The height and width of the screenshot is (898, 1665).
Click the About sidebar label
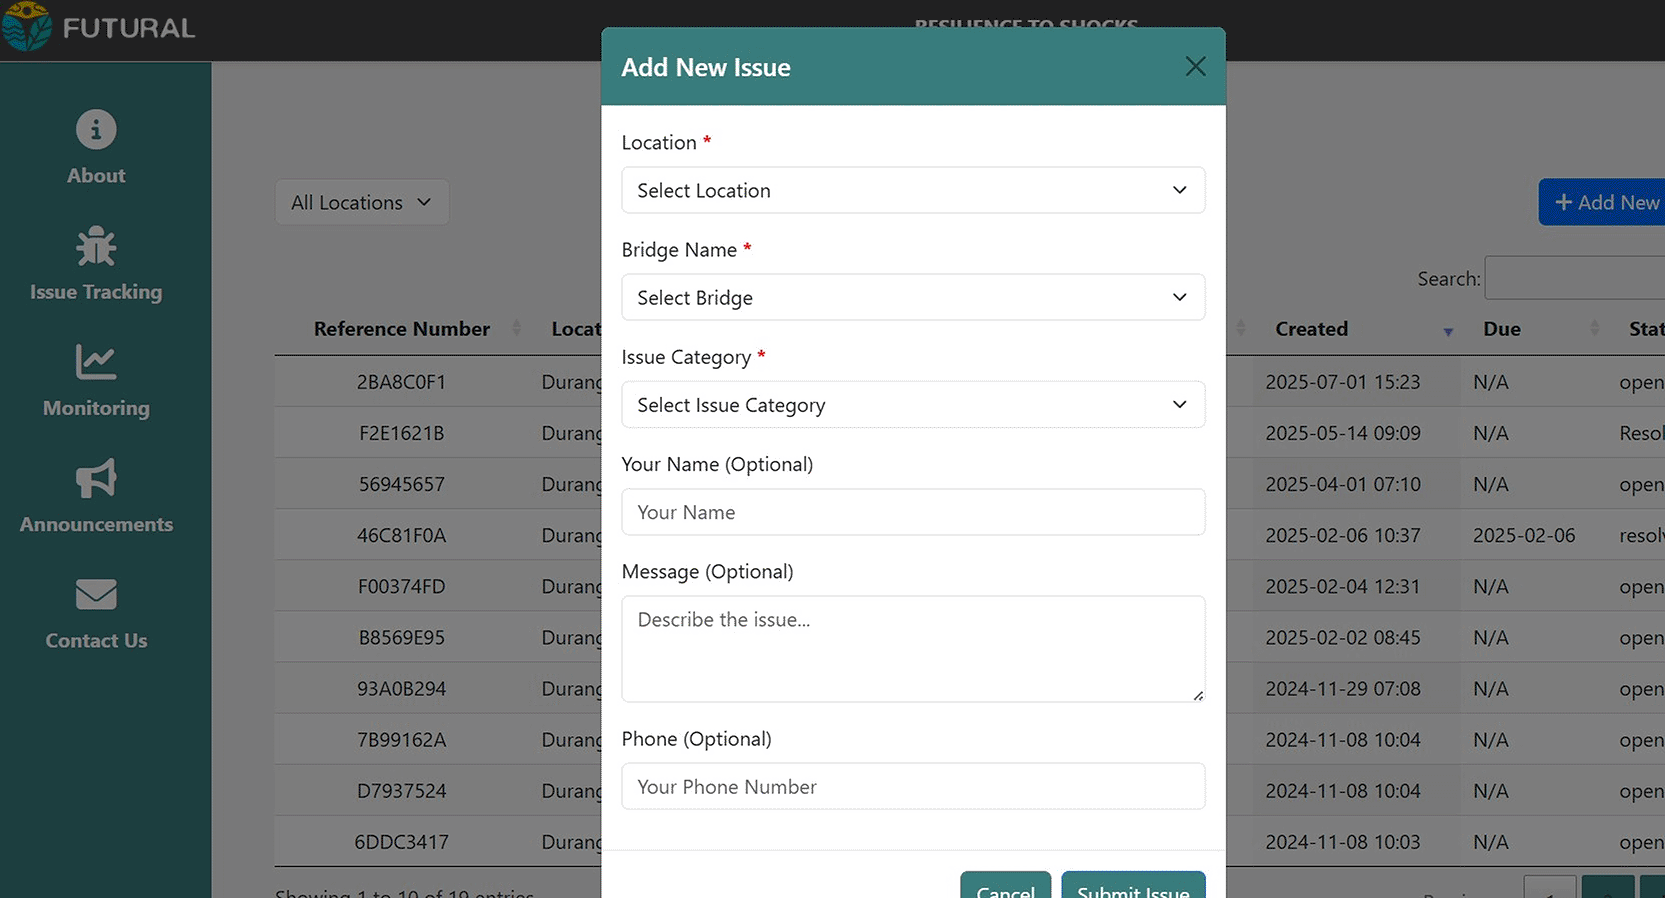coord(96,175)
